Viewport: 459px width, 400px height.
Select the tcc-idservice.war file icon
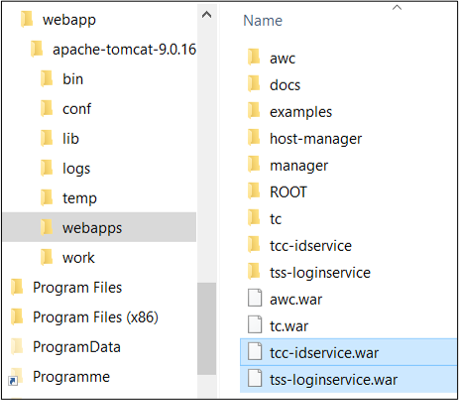coord(255,352)
